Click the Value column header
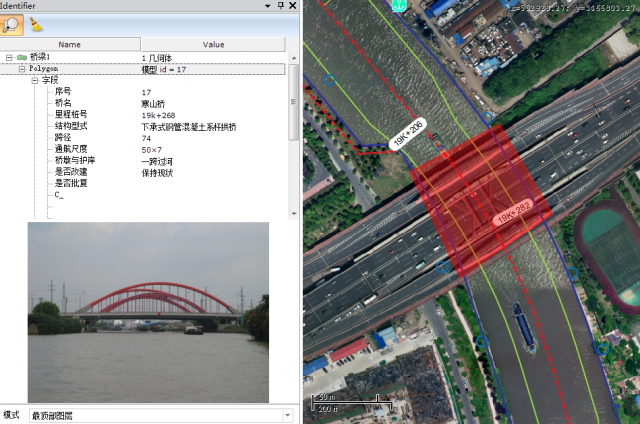Screen dimensions: 640x424 [x=213, y=44]
